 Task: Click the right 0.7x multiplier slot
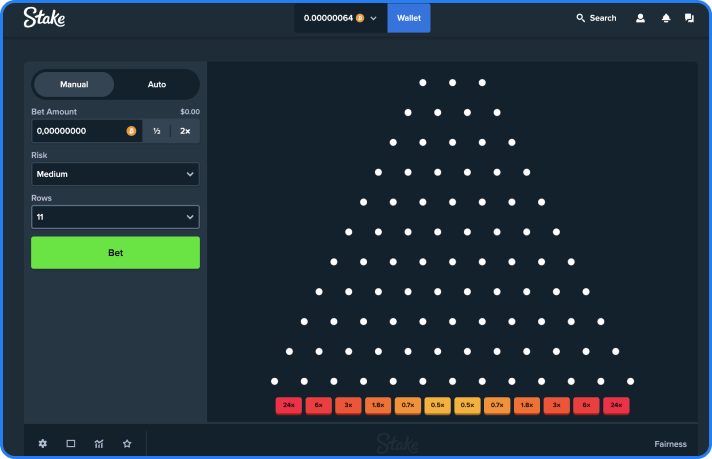[x=497, y=405]
